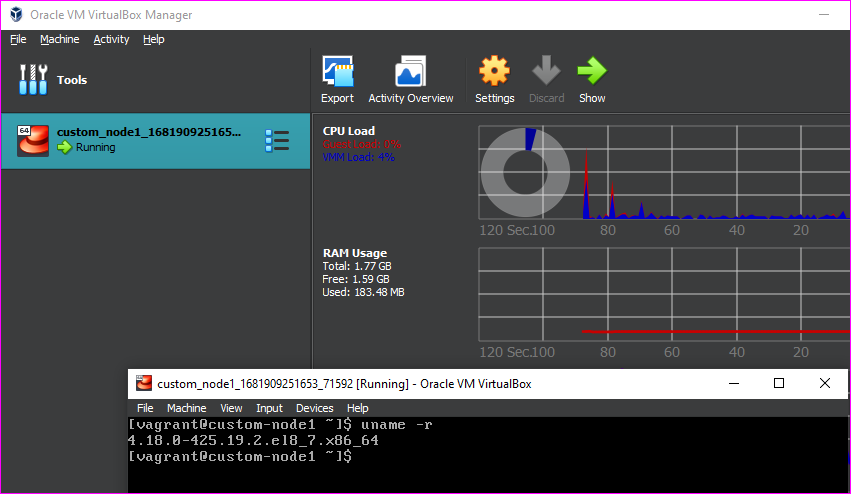Open the Help menu in VirtualBox Manager

pyautogui.click(x=154, y=39)
